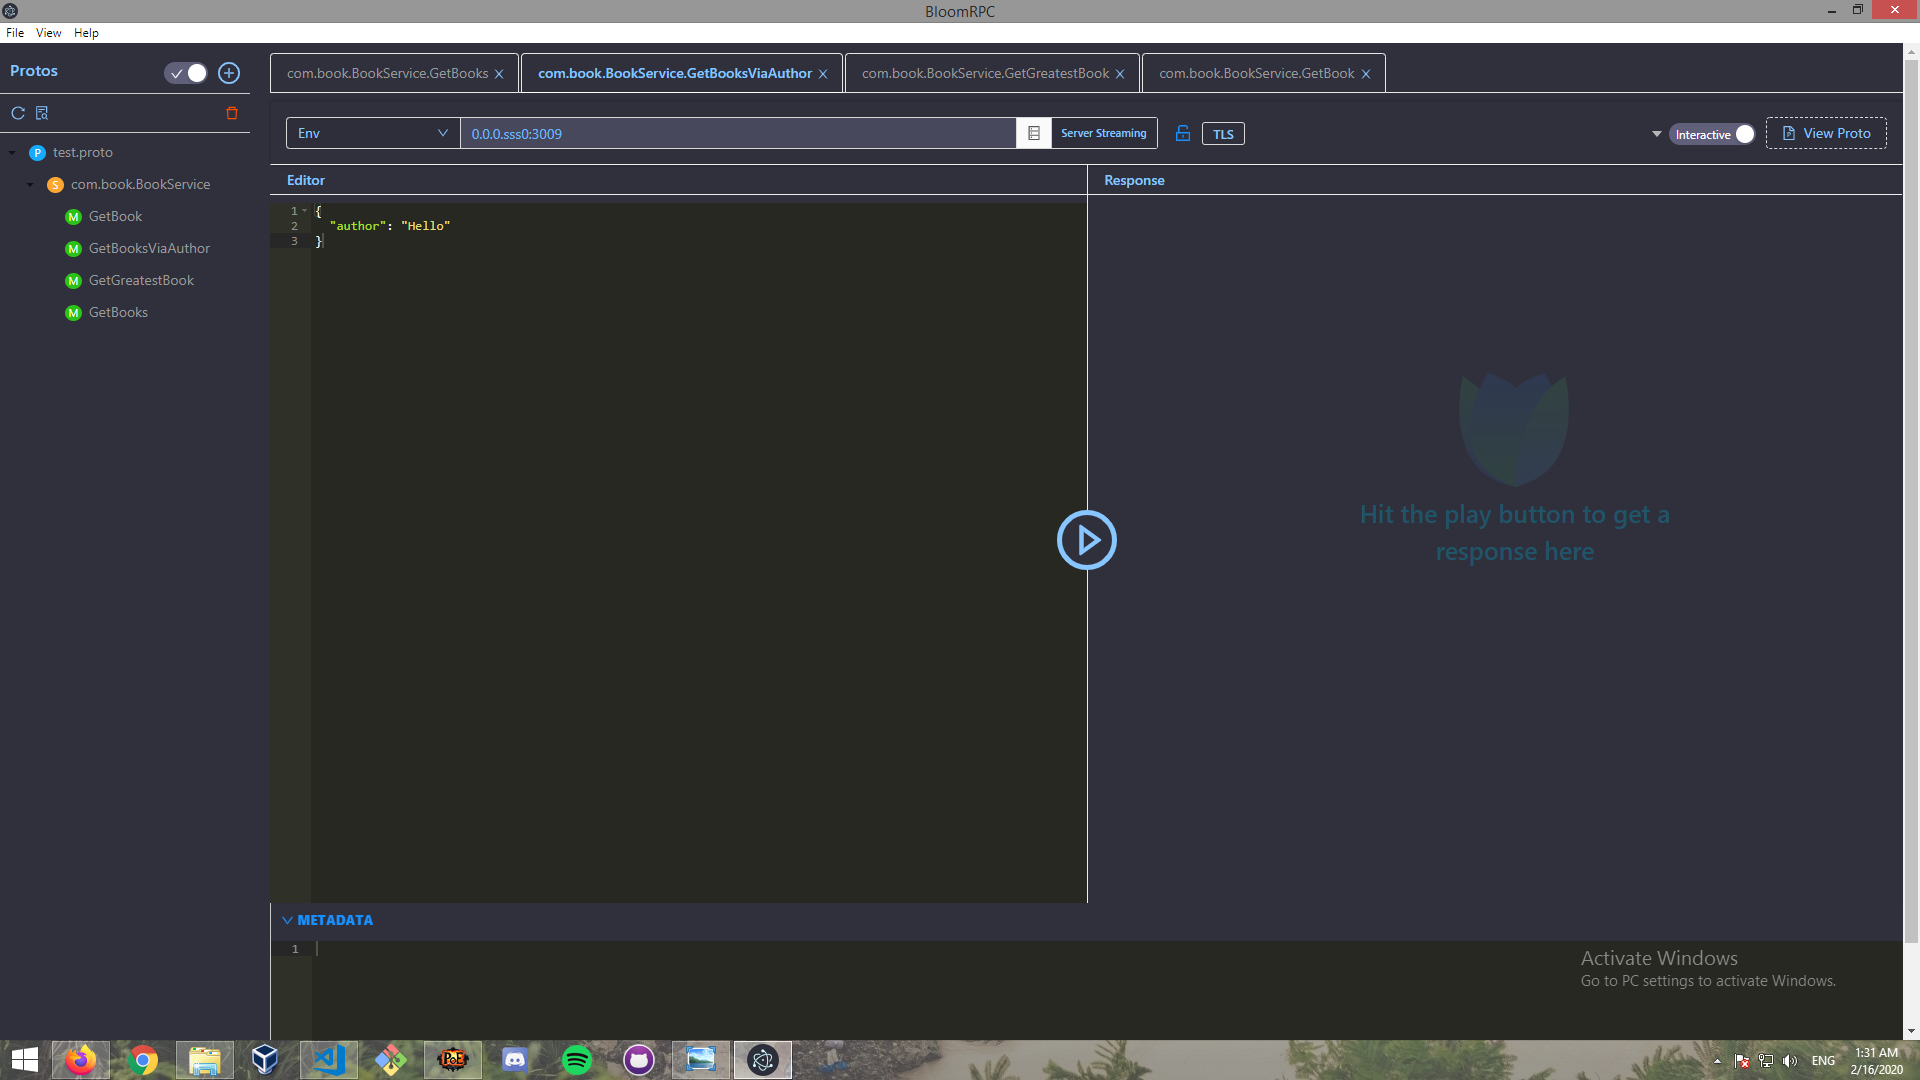Screen dimensions: 1920x1080
Task: Open the proto path search icon
Action: 42,113
